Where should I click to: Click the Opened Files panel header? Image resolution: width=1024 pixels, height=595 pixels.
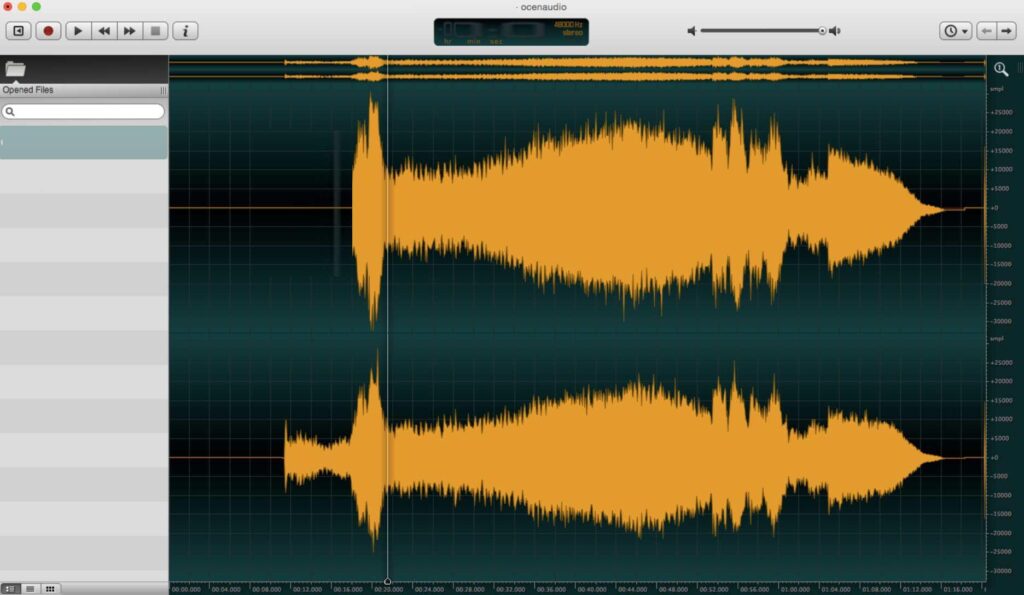point(84,90)
